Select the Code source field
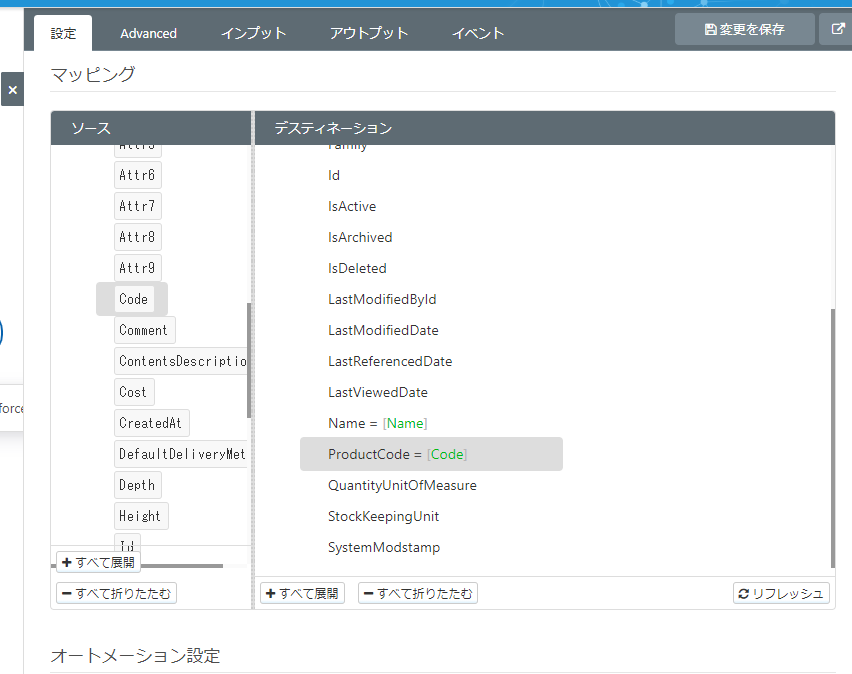This screenshot has height=674, width=852. click(x=133, y=299)
